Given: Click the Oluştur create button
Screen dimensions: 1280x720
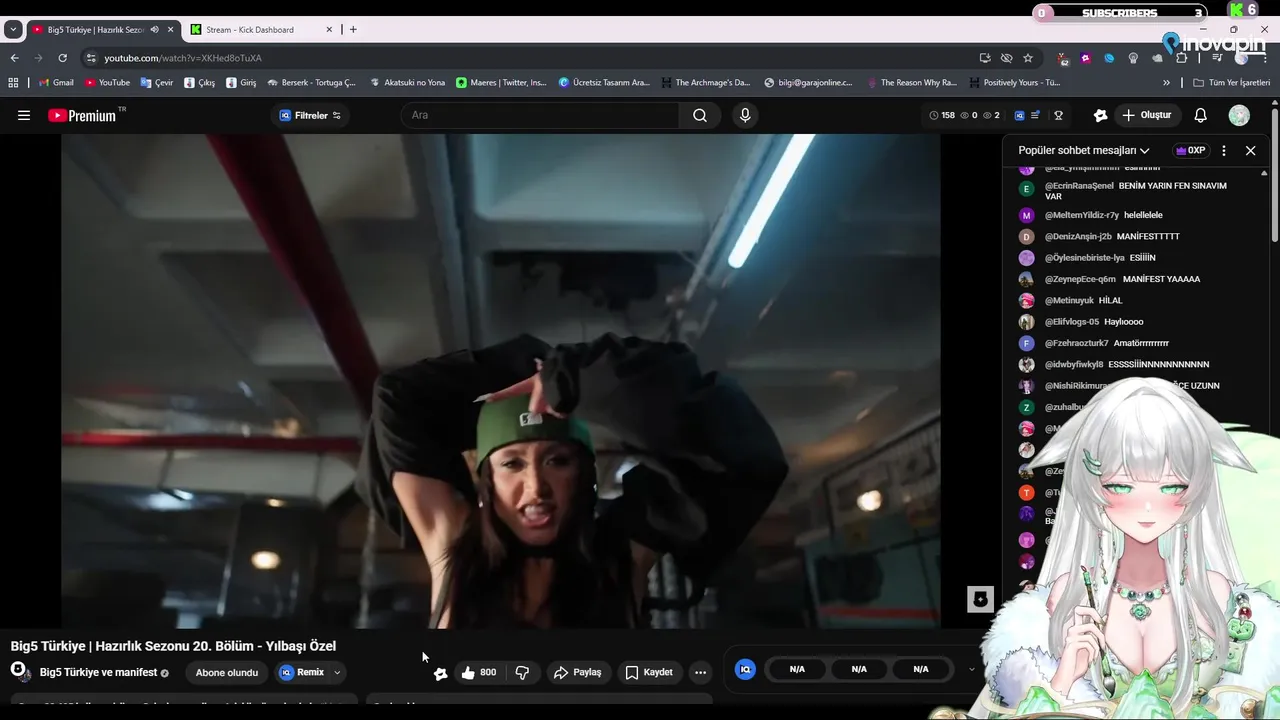Looking at the screenshot, I should [1146, 115].
